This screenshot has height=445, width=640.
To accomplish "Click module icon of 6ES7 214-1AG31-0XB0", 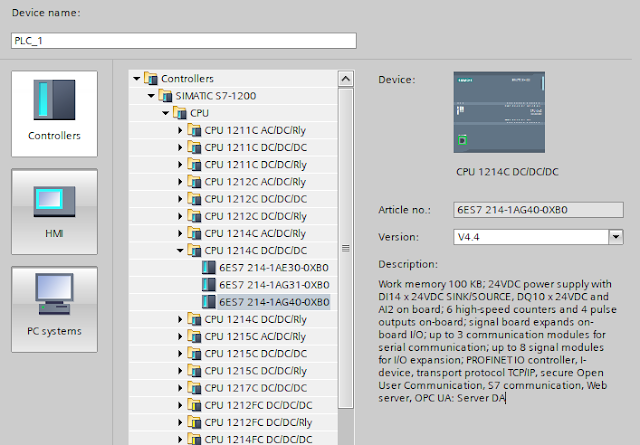I will (209, 285).
